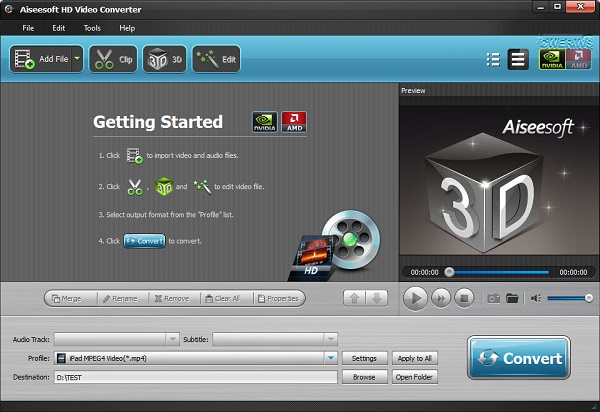Open the 3D settings tool
The width and height of the screenshot is (600, 412).
tap(164, 60)
